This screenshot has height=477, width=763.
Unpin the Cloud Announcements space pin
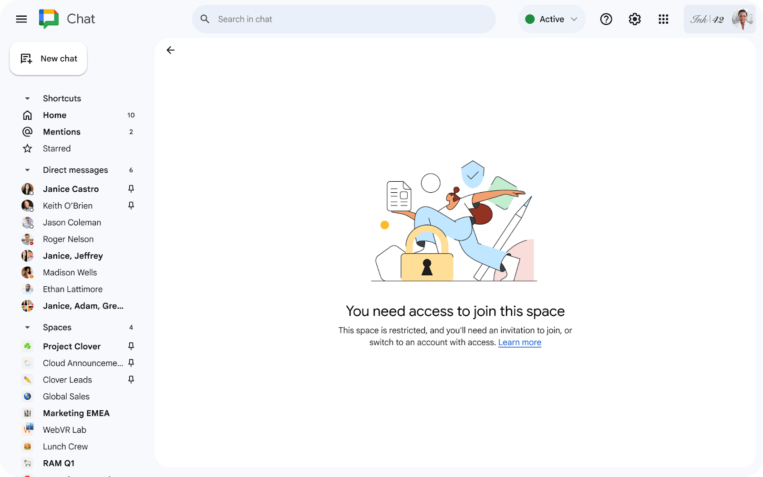(131, 363)
